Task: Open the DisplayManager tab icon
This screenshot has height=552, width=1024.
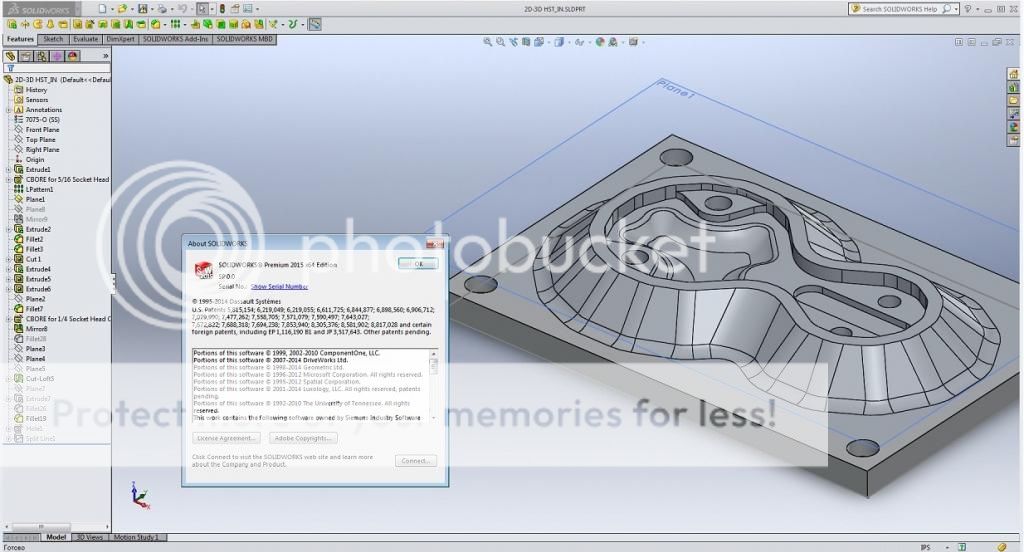Action: coord(72,56)
